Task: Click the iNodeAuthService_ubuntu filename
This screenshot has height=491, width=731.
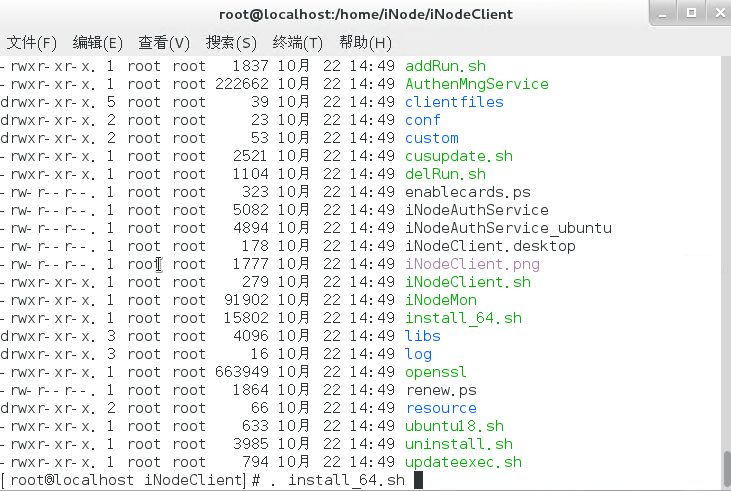Action: pos(508,228)
